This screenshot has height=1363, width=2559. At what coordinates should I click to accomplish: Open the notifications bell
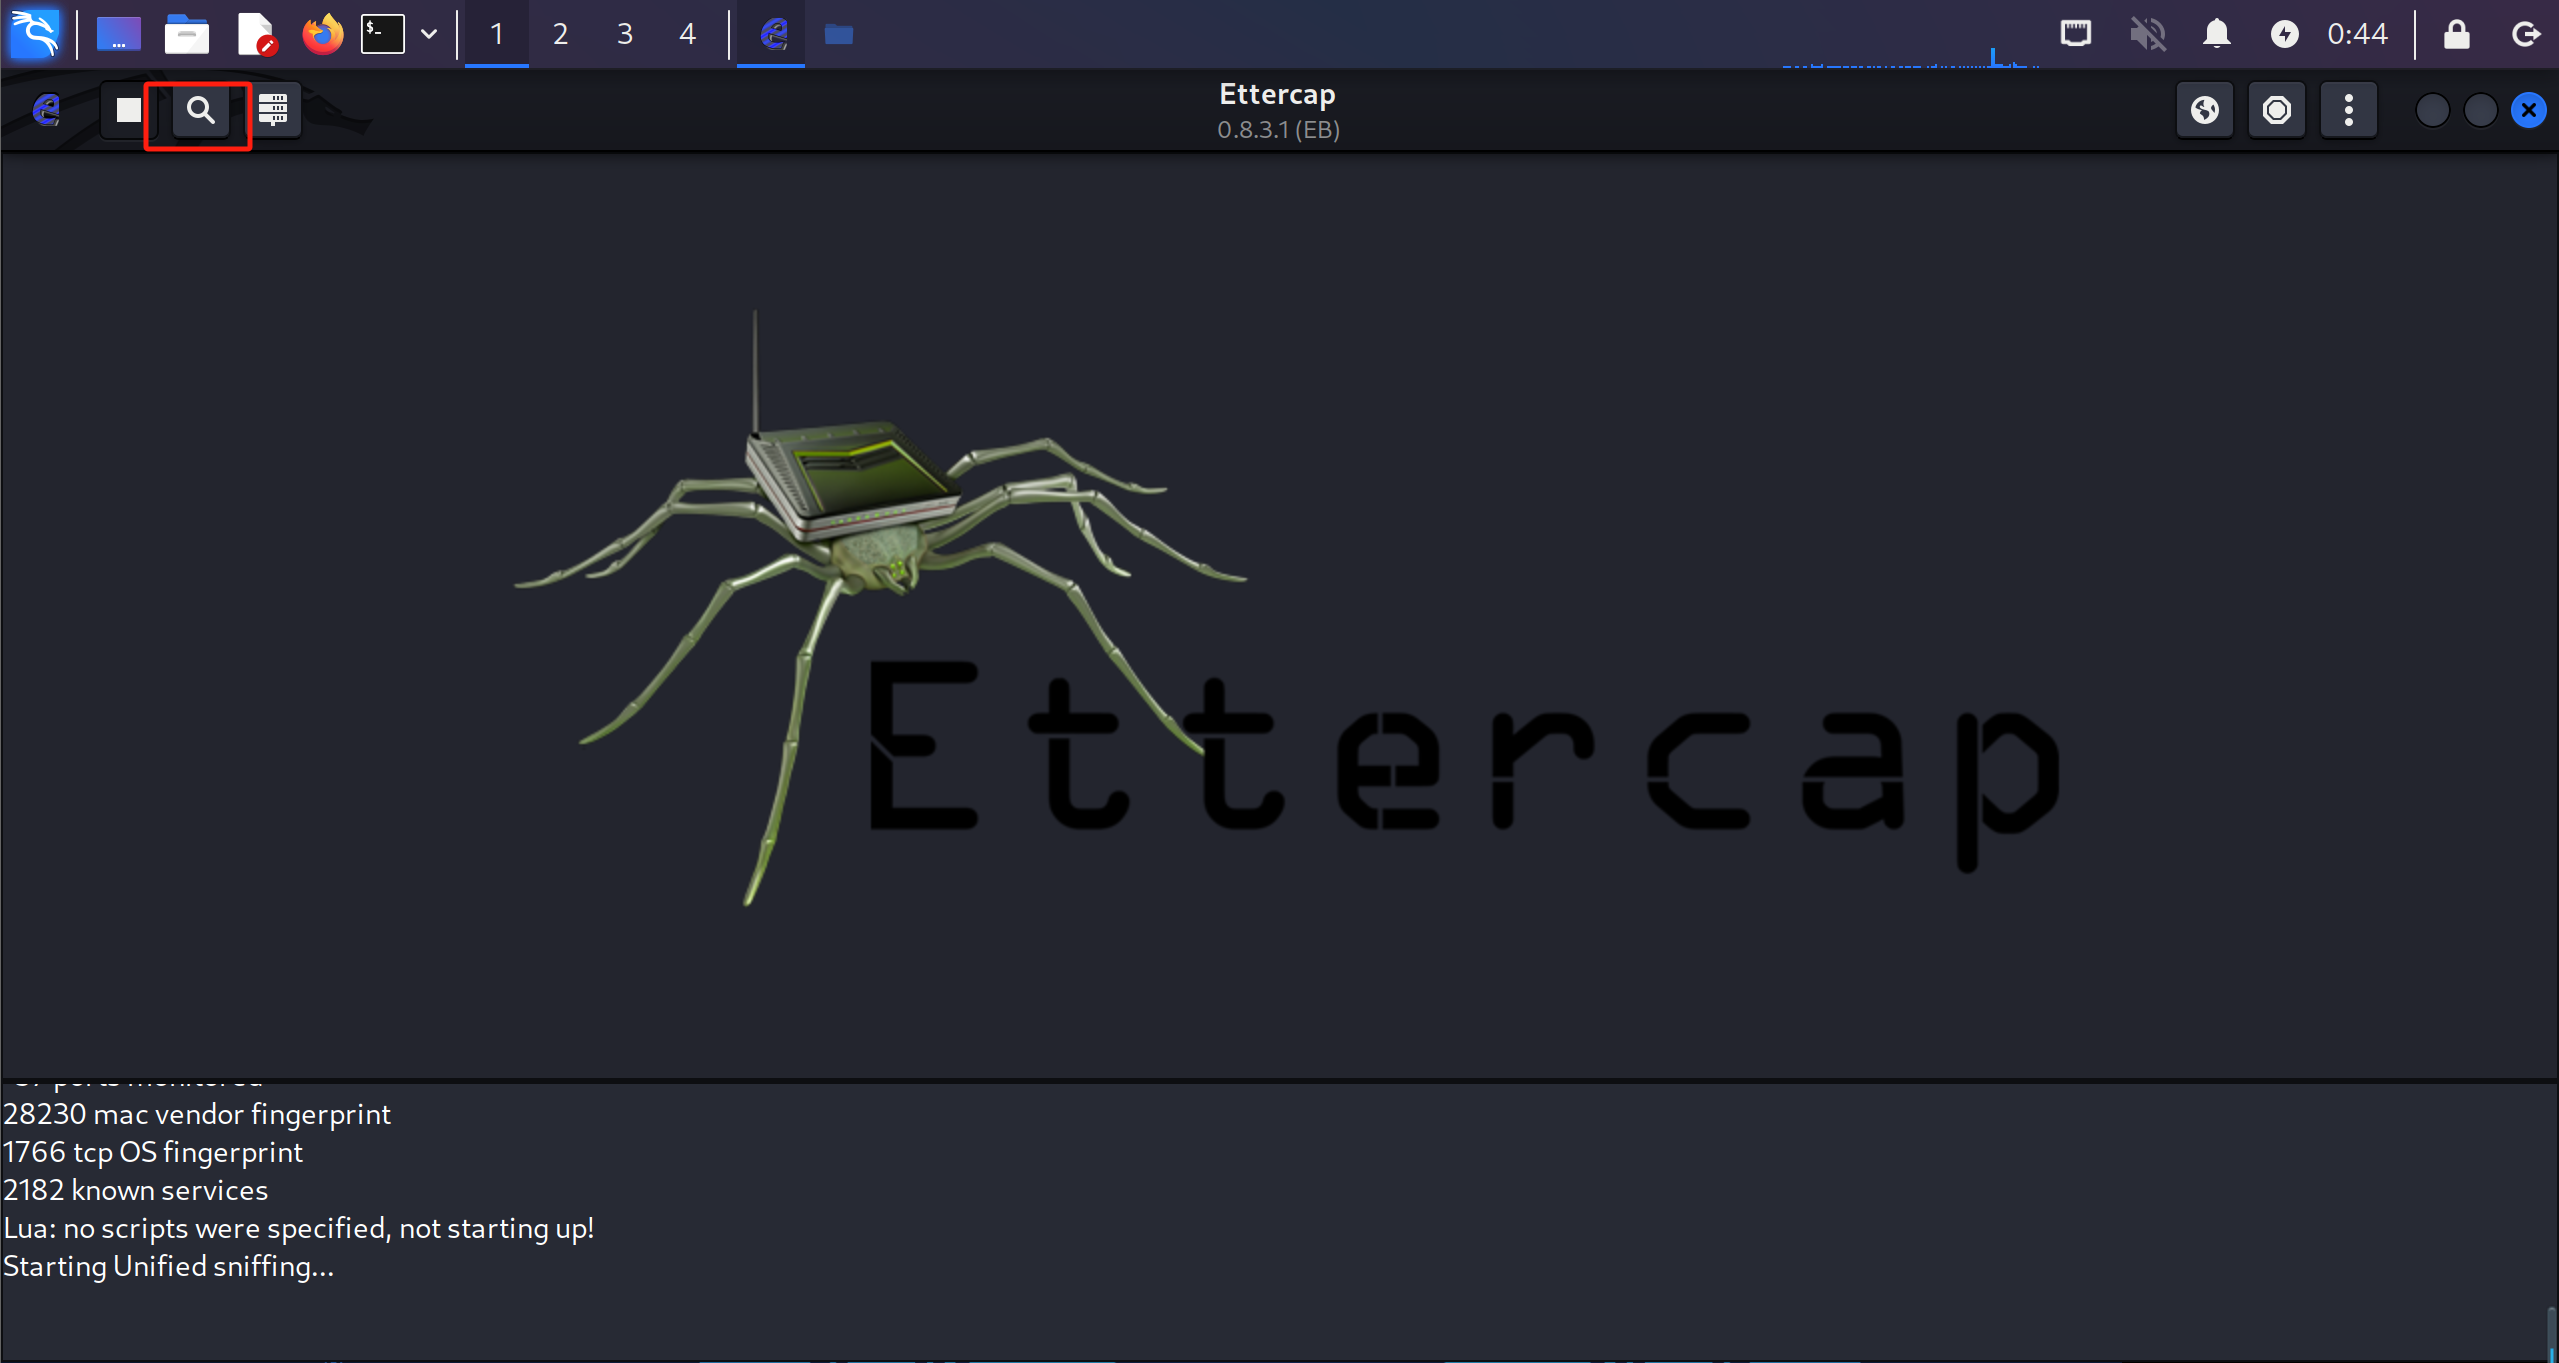(x=2217, y=34)
